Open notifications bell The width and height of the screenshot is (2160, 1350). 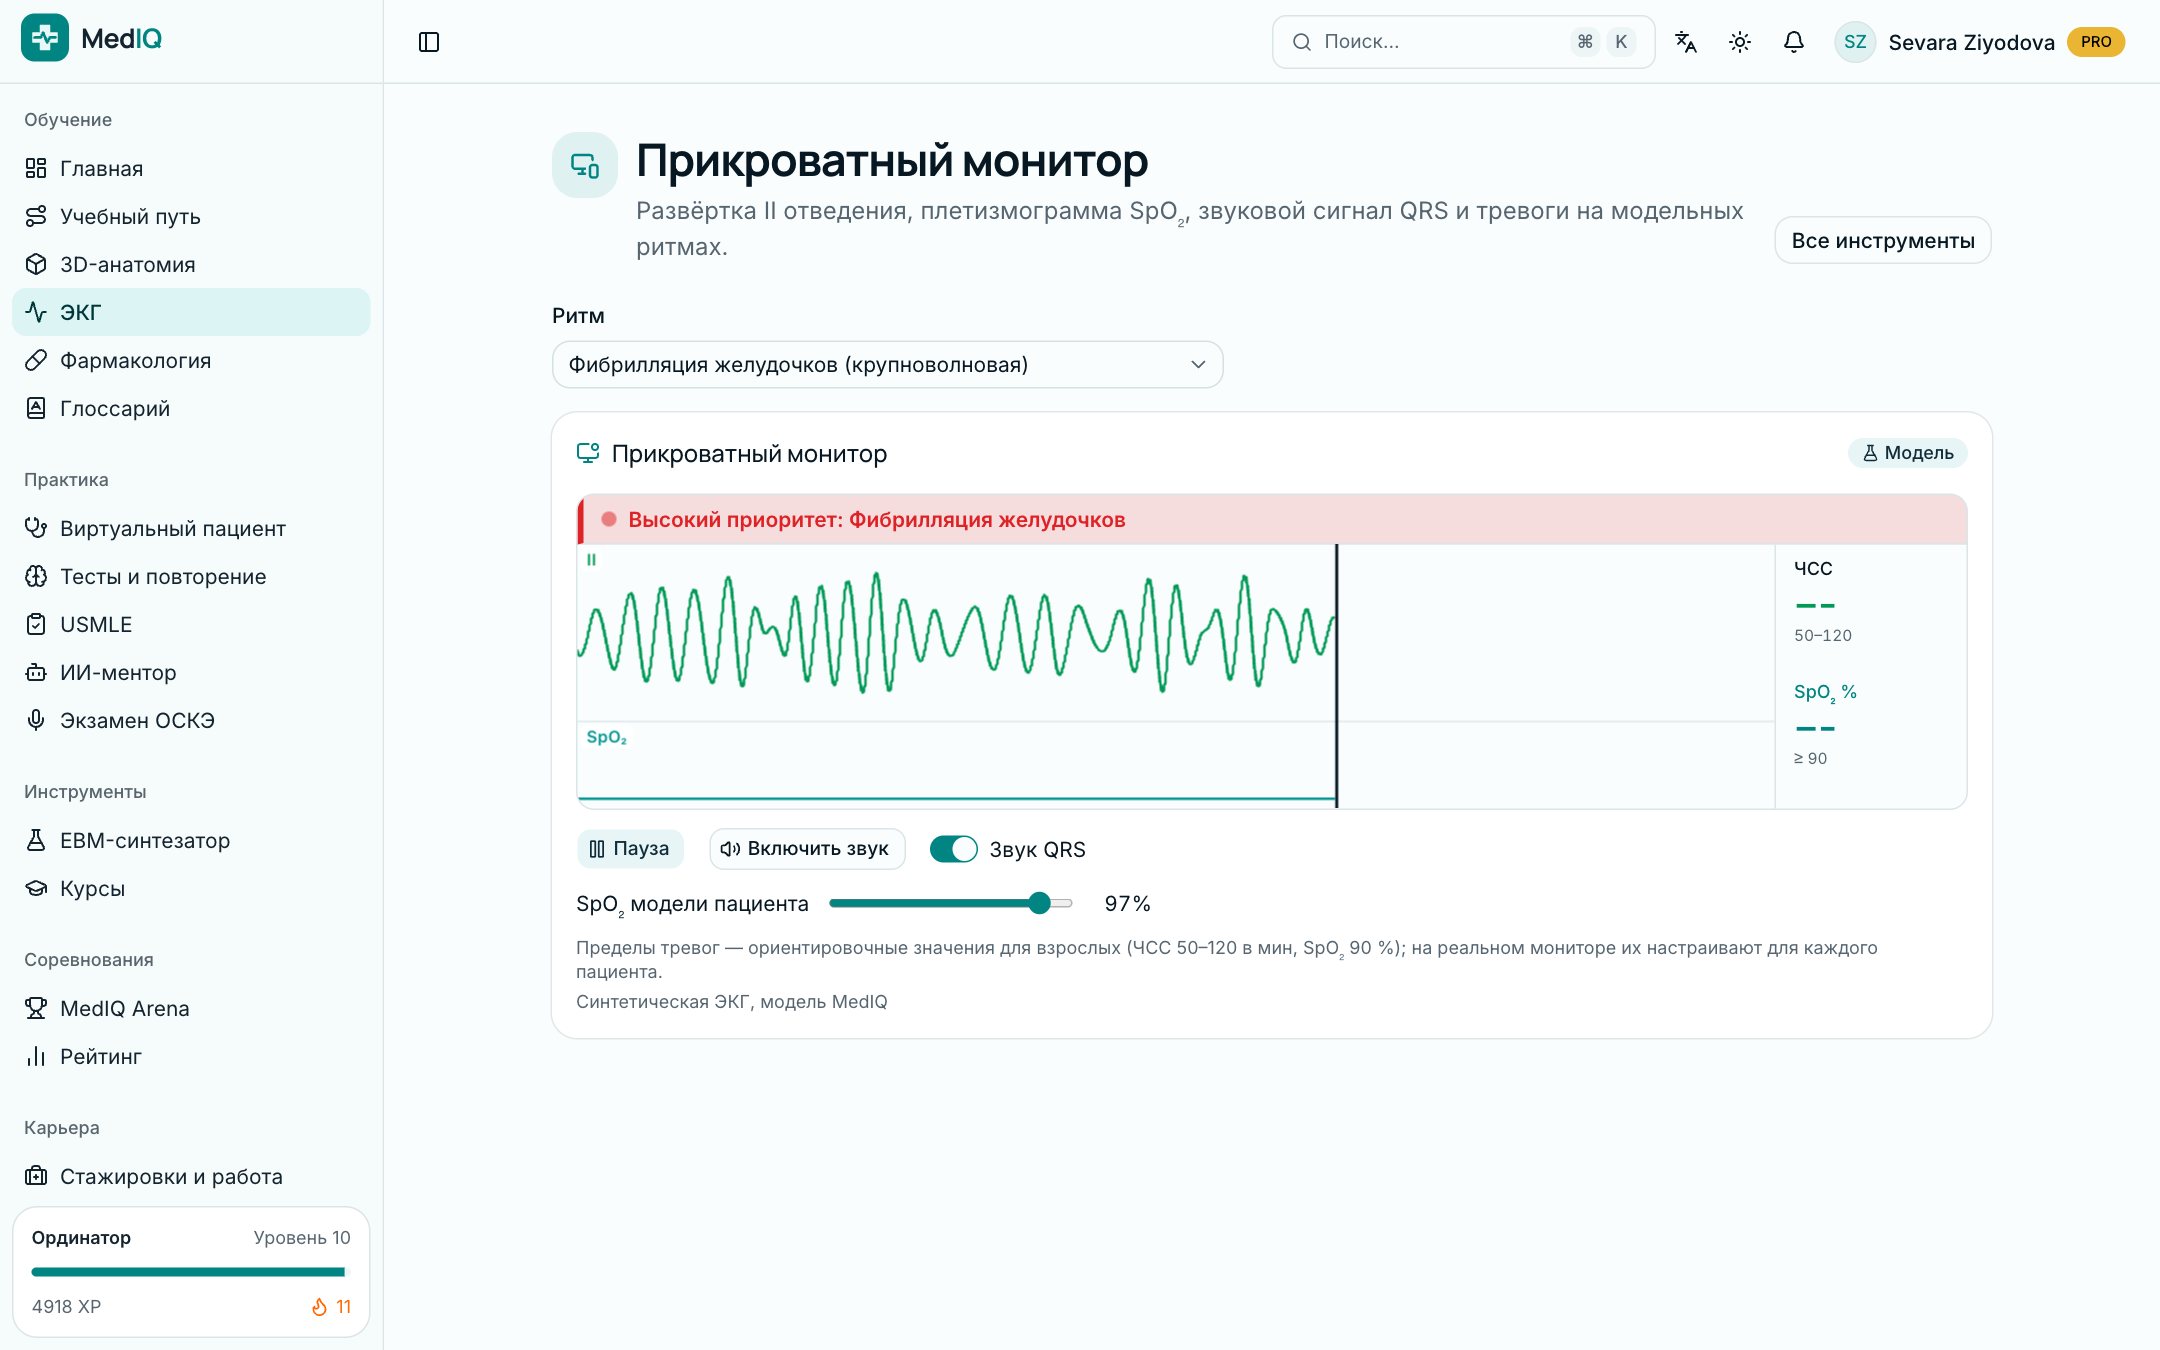[x=1794, y=42]
